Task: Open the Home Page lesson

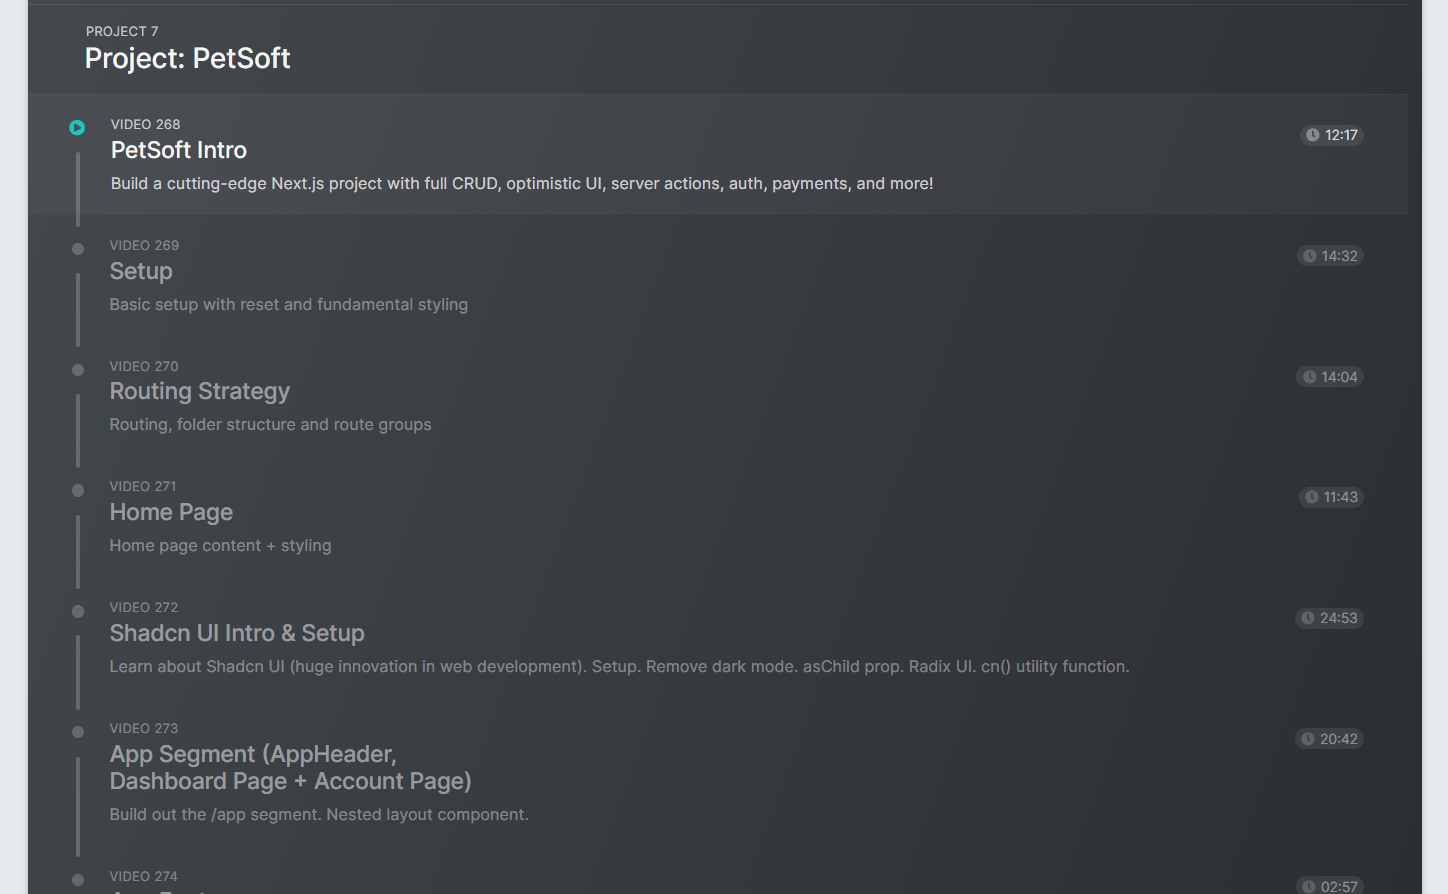Action: pos(171,512)
